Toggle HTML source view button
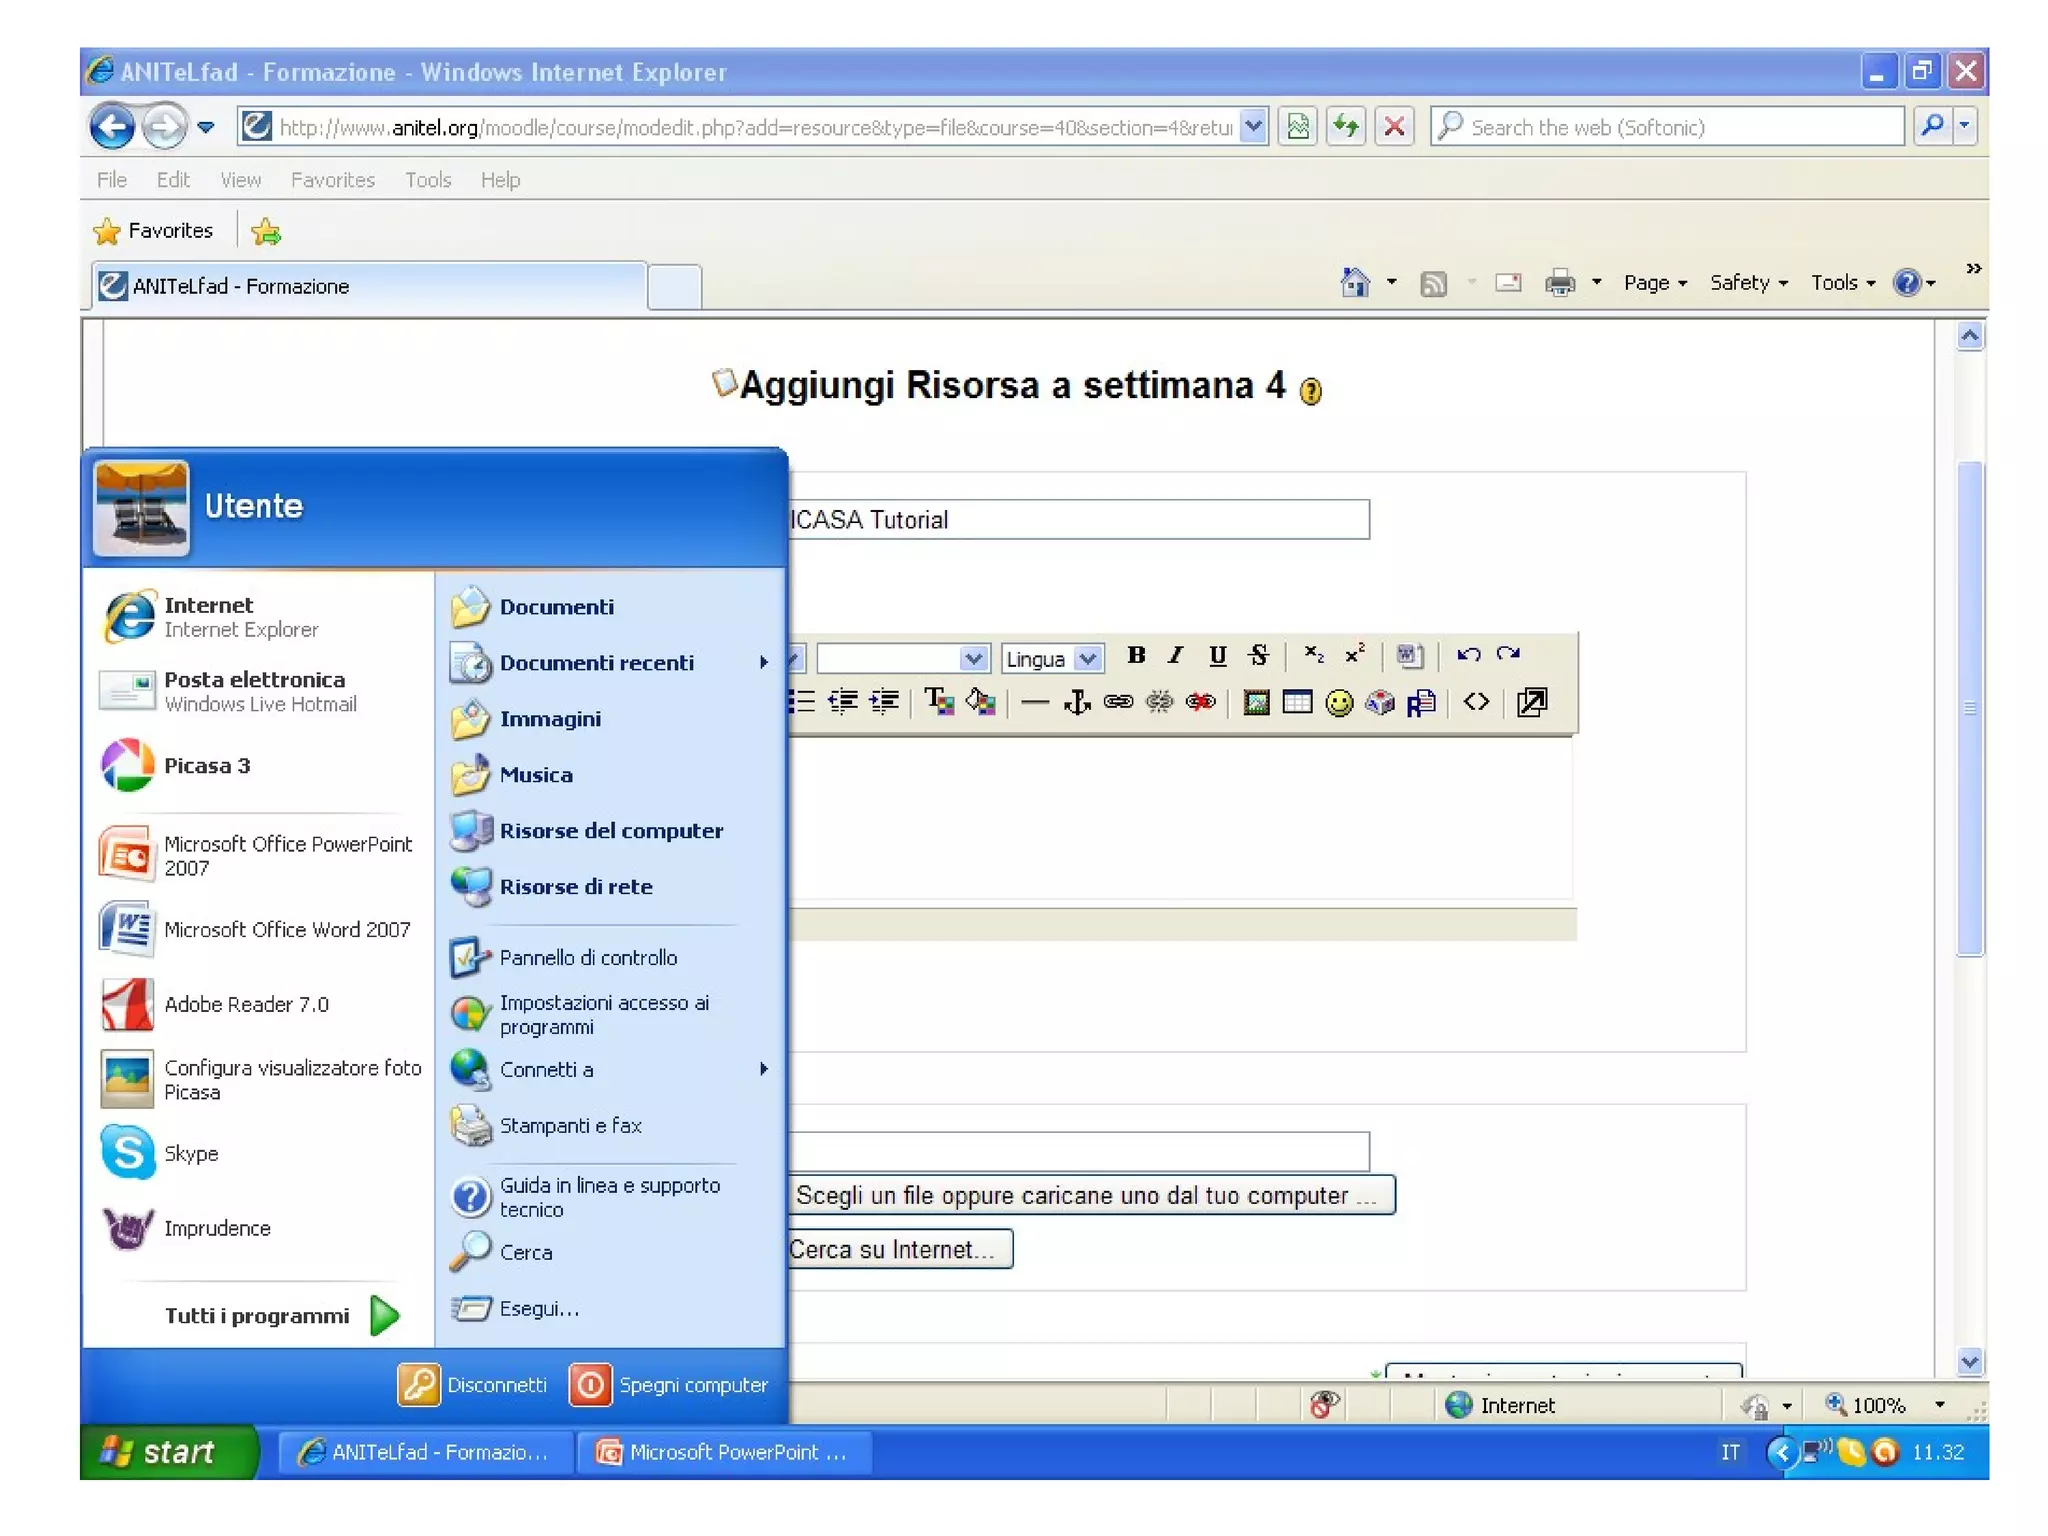The width and height of the screenshot is (2048, 1536). click(1476, 702)
